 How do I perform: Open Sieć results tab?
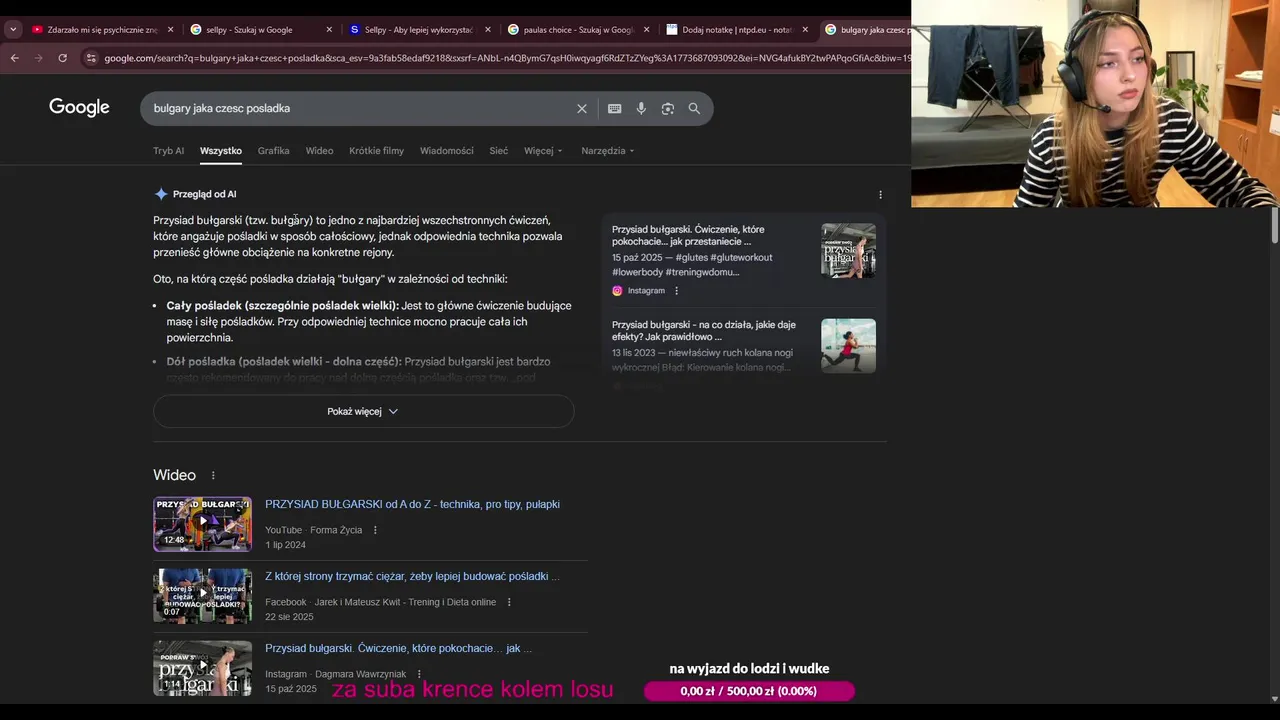tap(498, 151)
